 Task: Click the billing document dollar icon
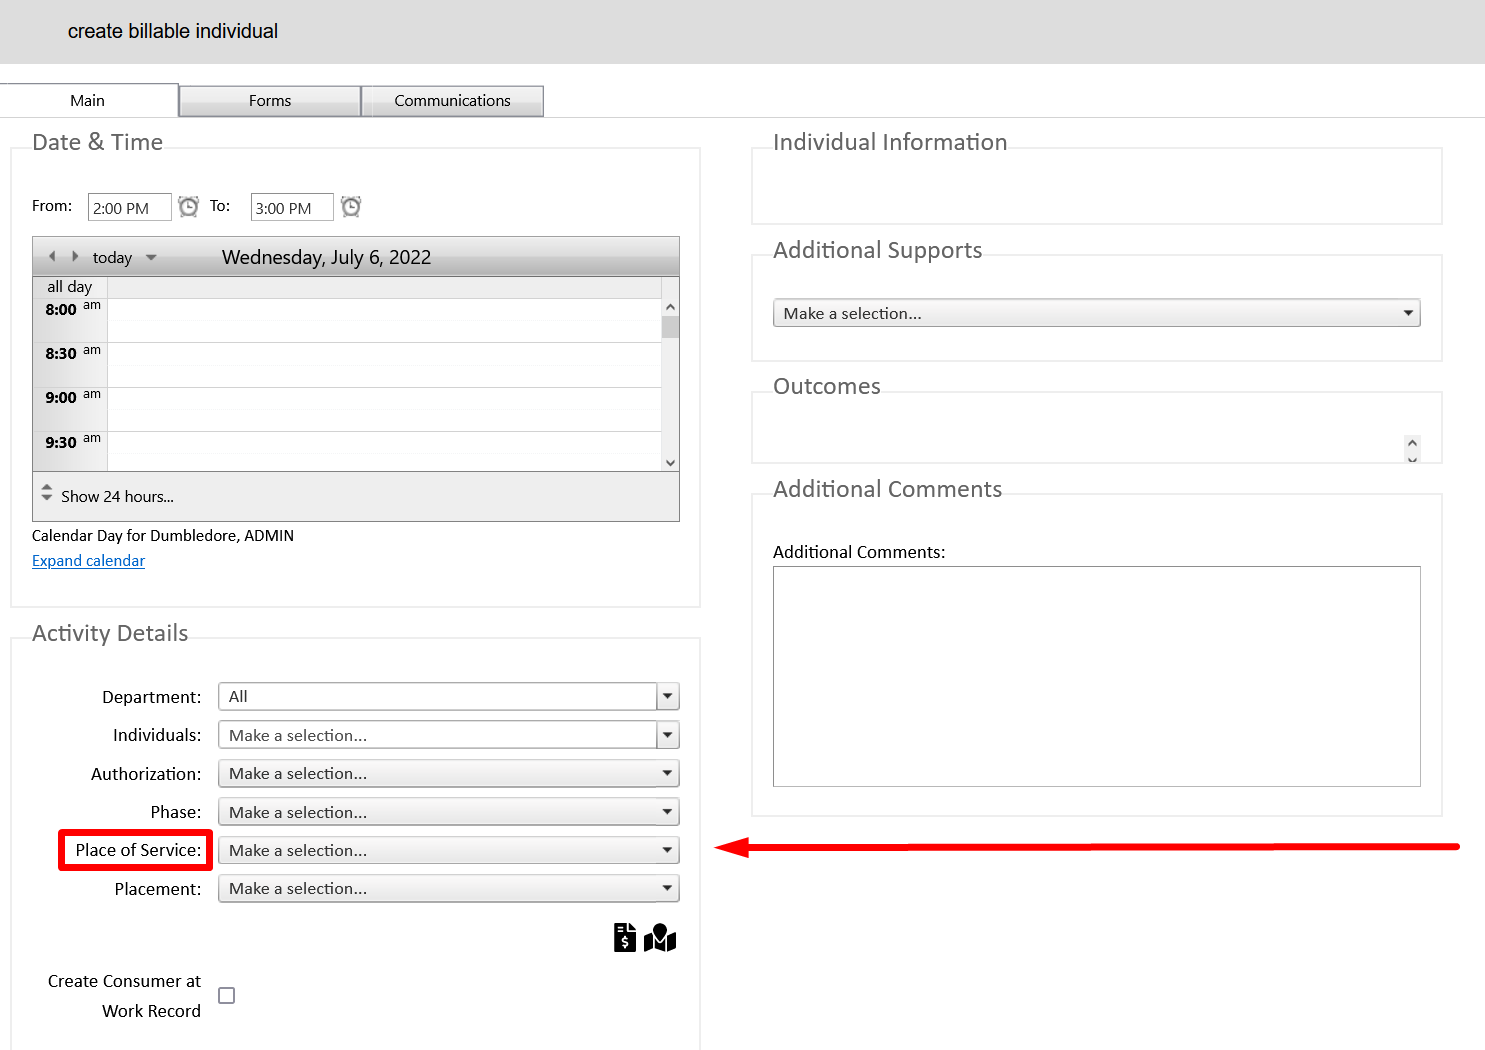point(625,937)
